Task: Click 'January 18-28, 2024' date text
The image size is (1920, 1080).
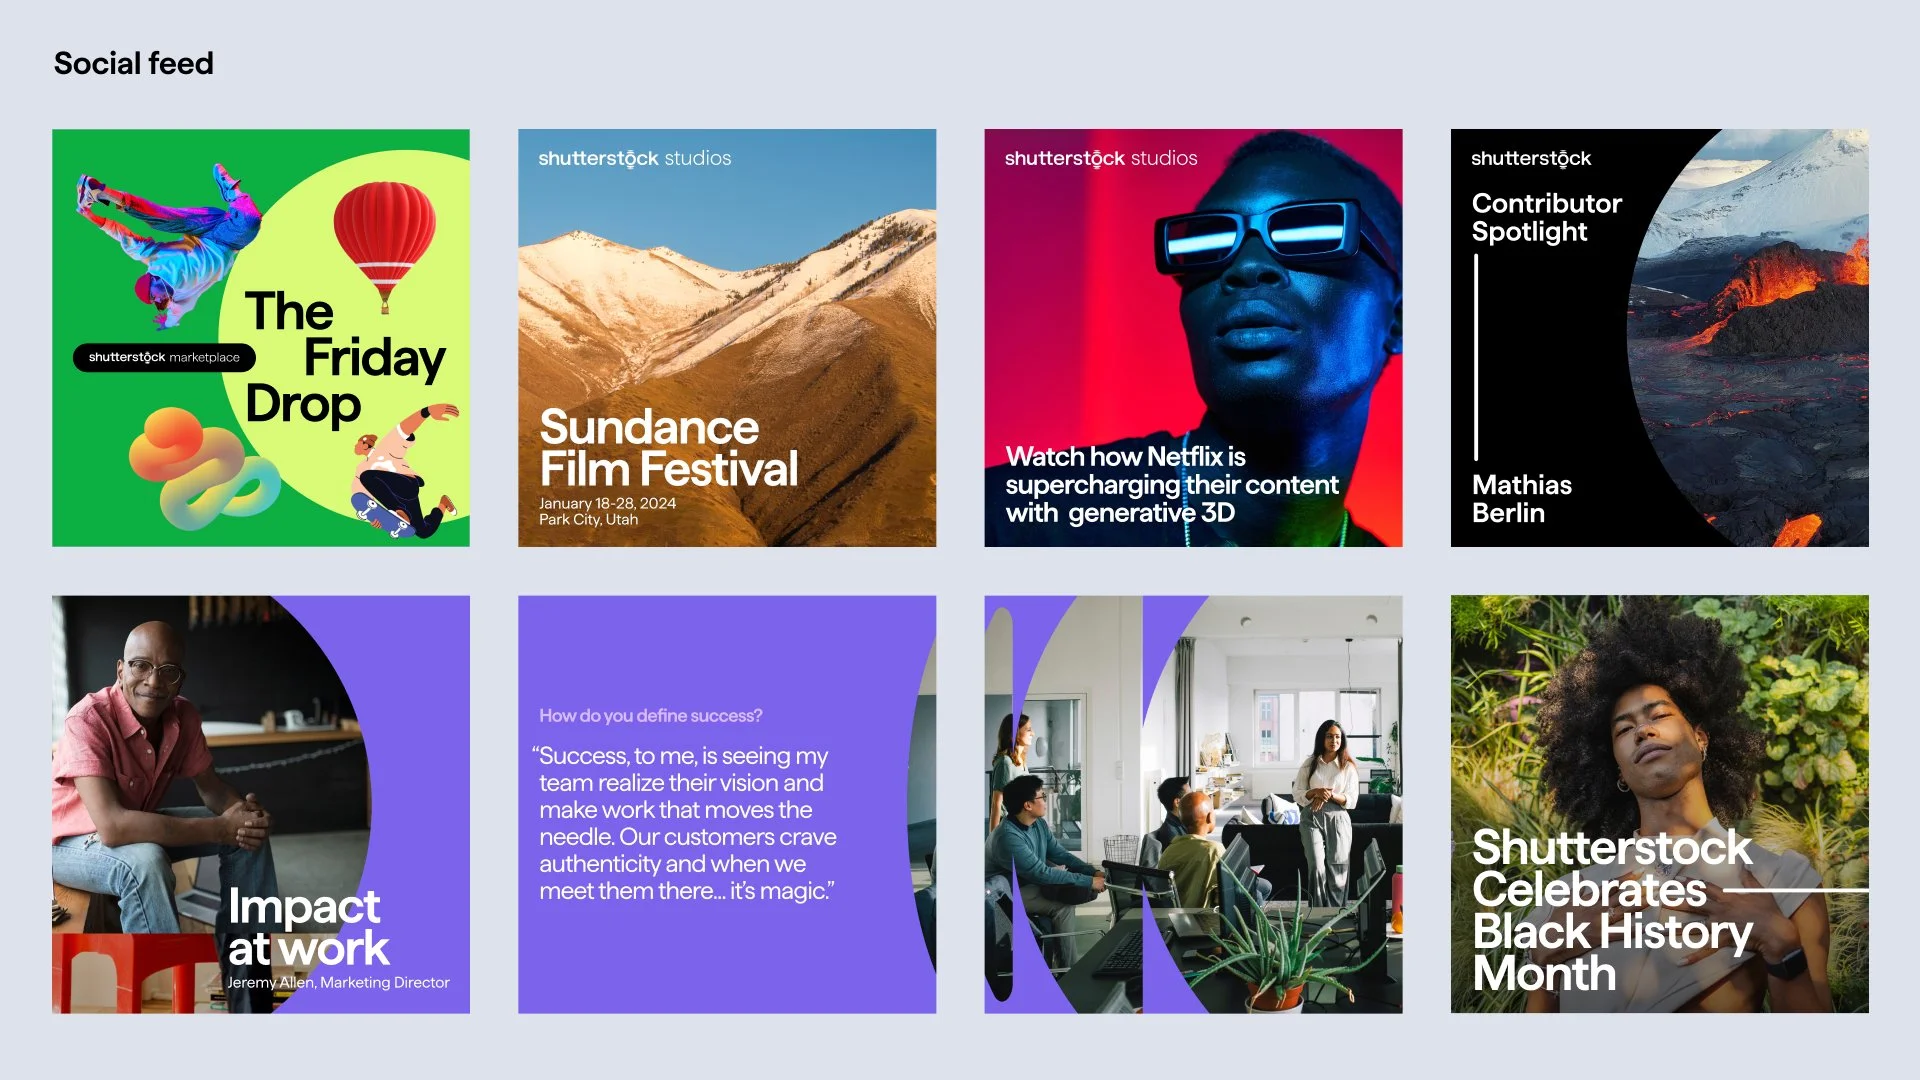Action: (608, 503)
